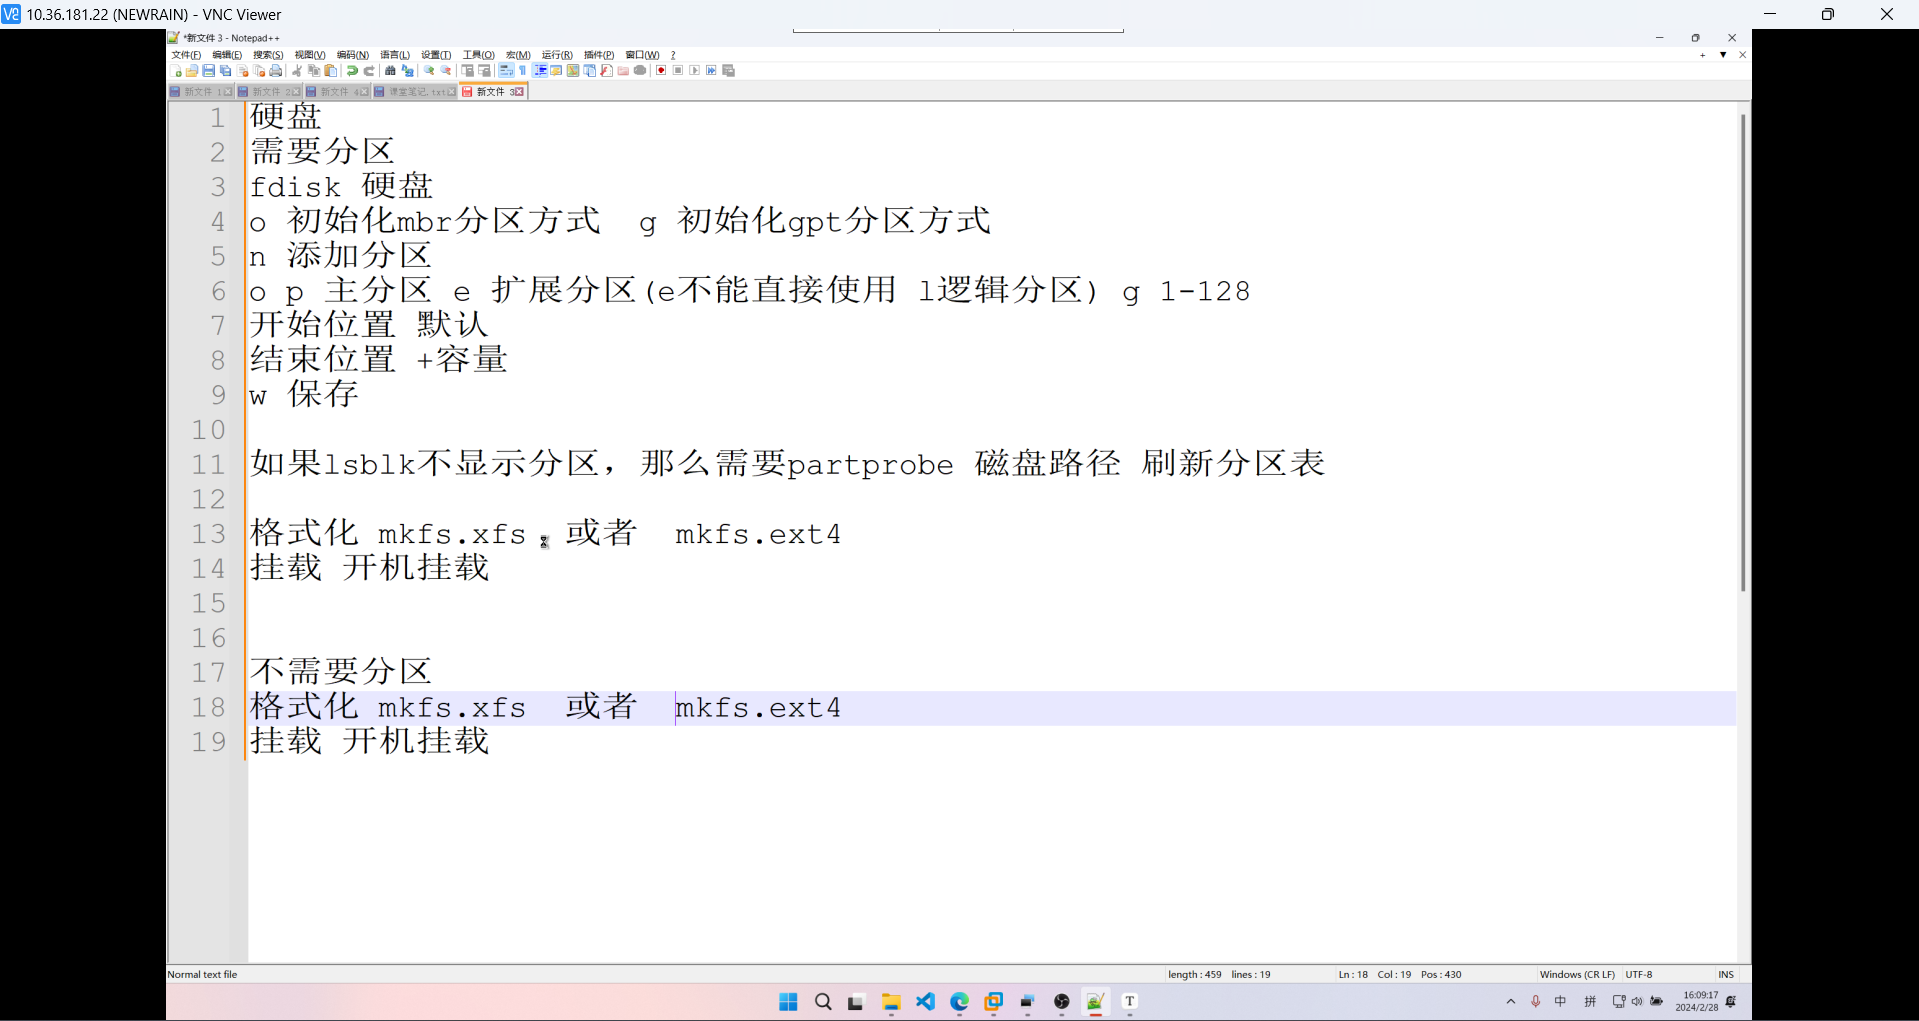The width and height of the screenshot is (1919, 1021).
Task: Open the 插件(P) menu
Action: 599,55
